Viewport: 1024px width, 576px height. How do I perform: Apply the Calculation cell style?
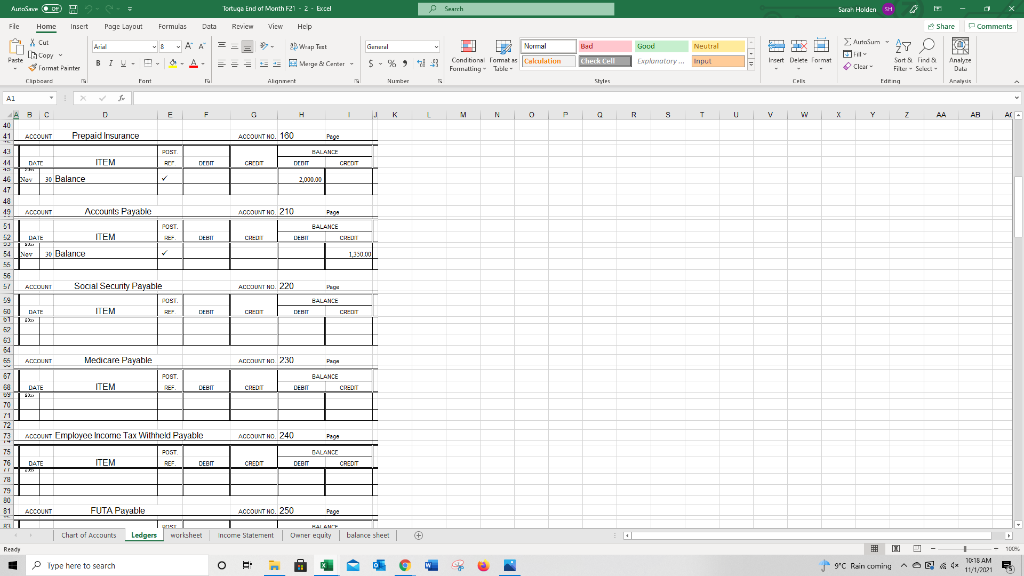coord(549,61)
